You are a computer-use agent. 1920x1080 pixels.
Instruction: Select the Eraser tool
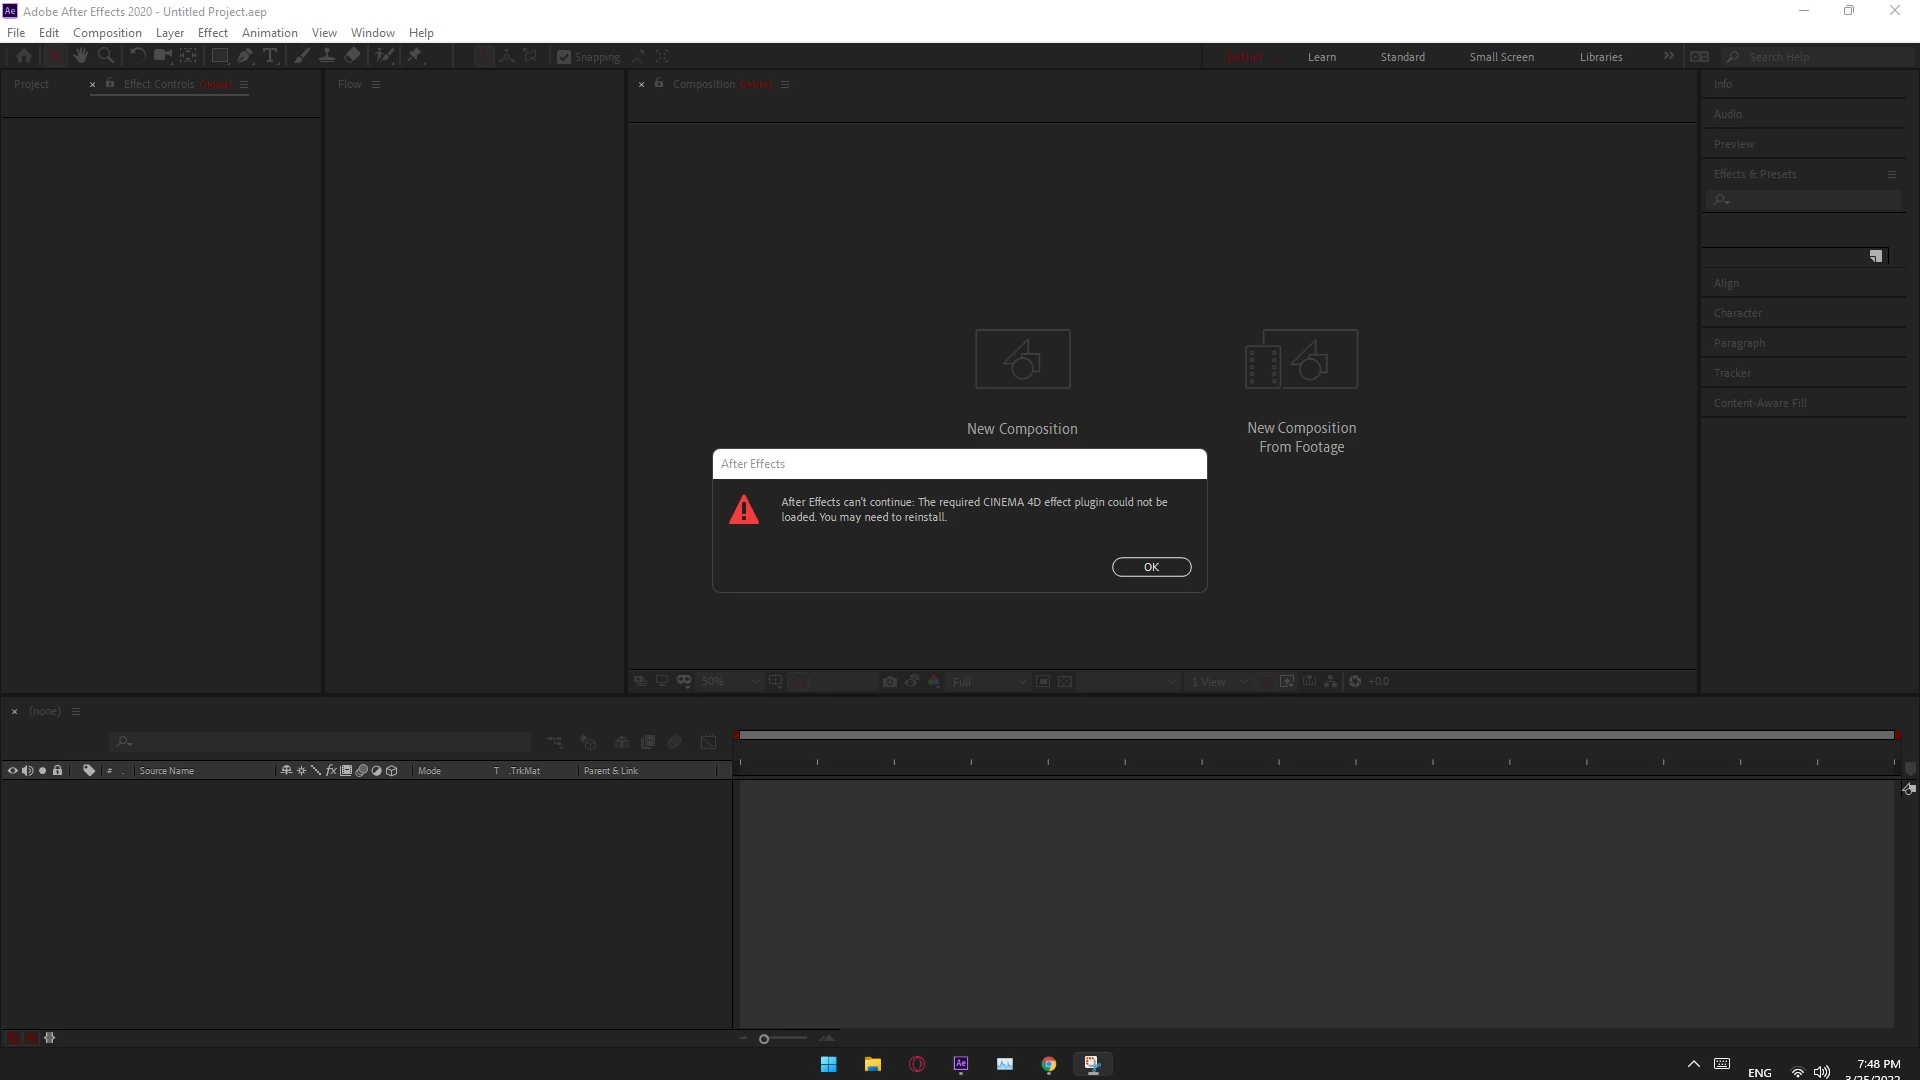click(353, 56)
